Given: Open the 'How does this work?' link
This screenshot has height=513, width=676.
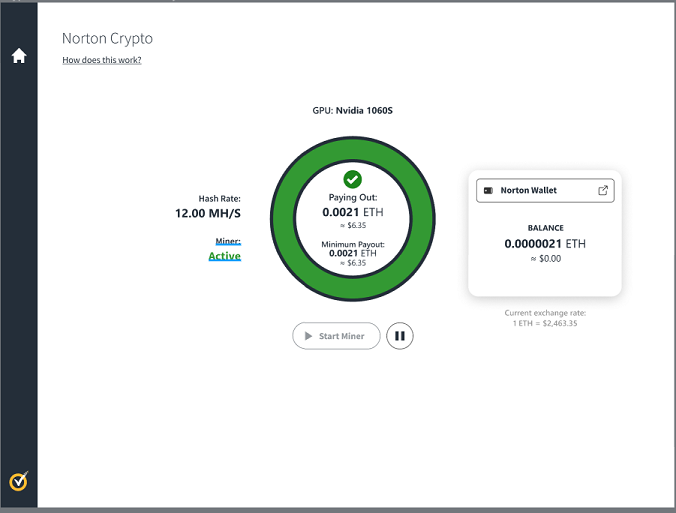Looking at the screenshot, I should click(102, 60).
